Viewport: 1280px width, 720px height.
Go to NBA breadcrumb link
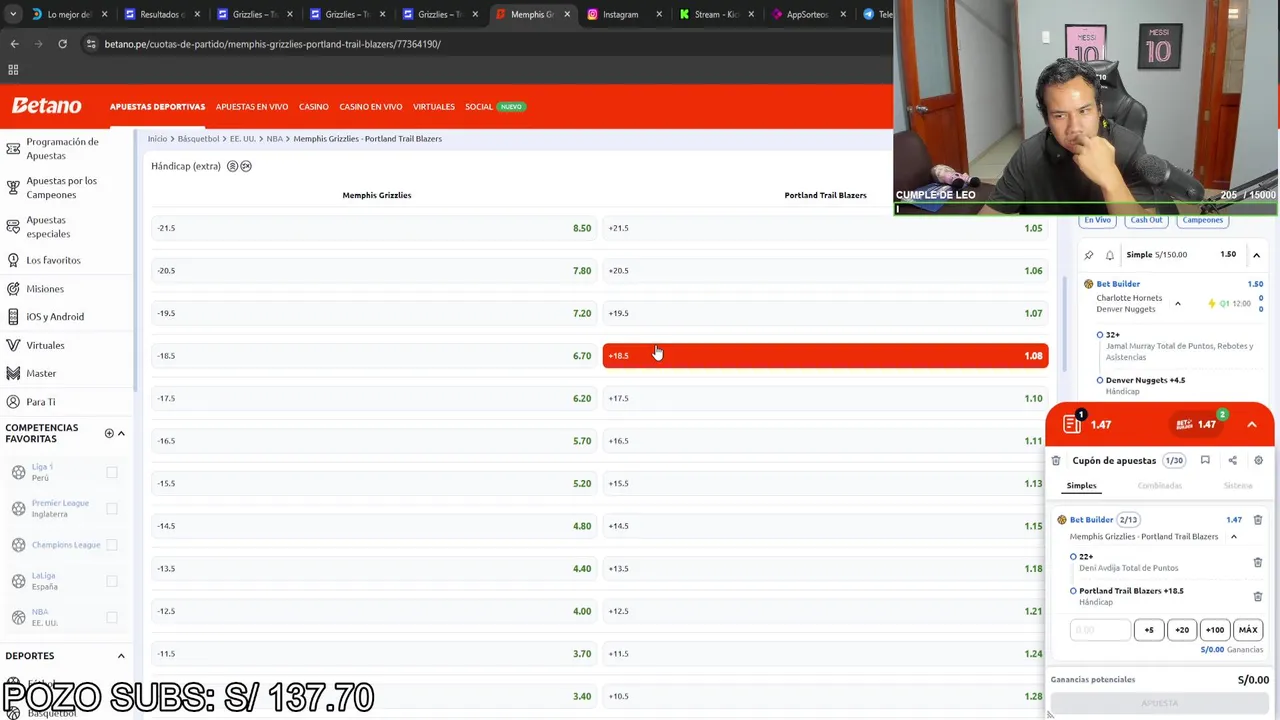coord(274,139)
